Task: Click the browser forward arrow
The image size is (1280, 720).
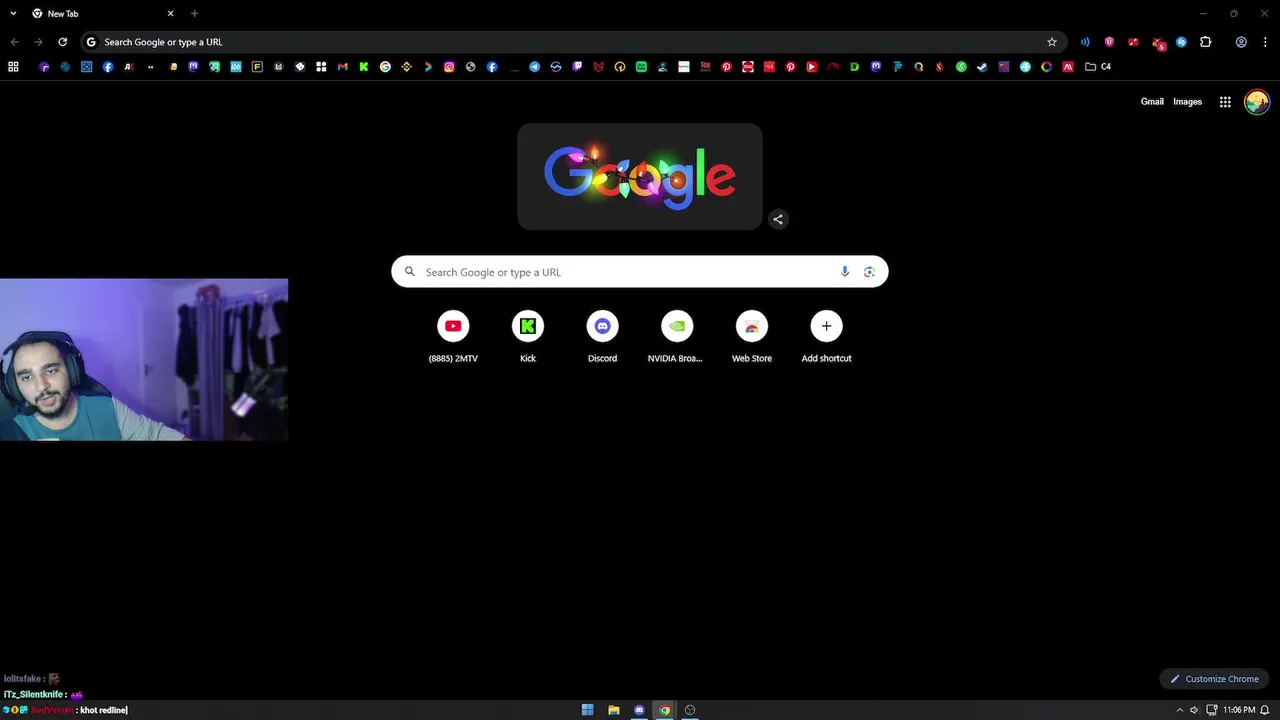Action: click(38, 42)
